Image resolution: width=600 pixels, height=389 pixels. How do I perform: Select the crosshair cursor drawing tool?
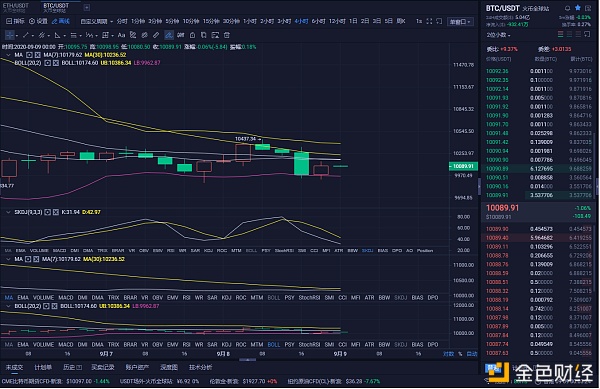pyautogui.click(x=10, y=35)
